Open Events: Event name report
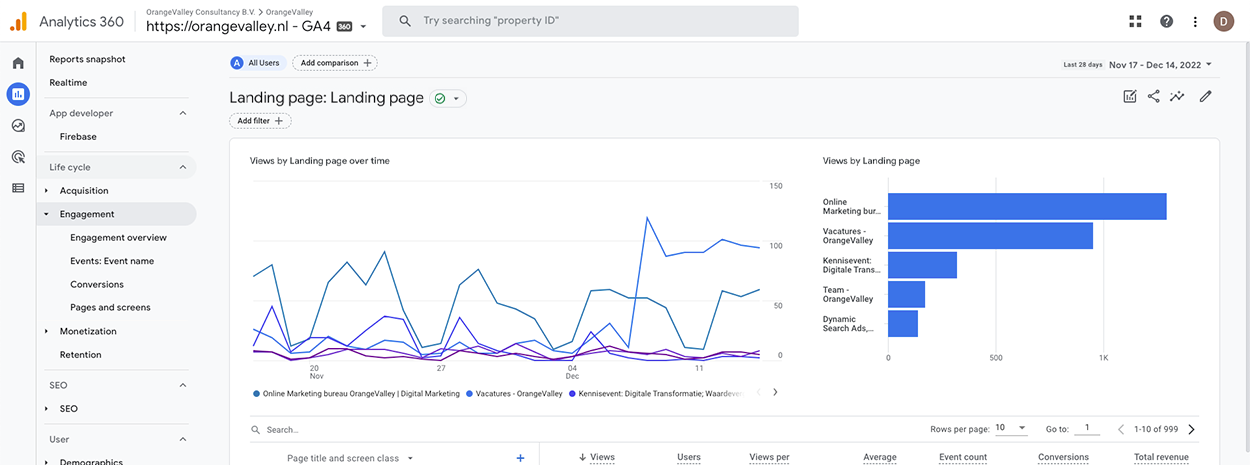 coord(112,261)
